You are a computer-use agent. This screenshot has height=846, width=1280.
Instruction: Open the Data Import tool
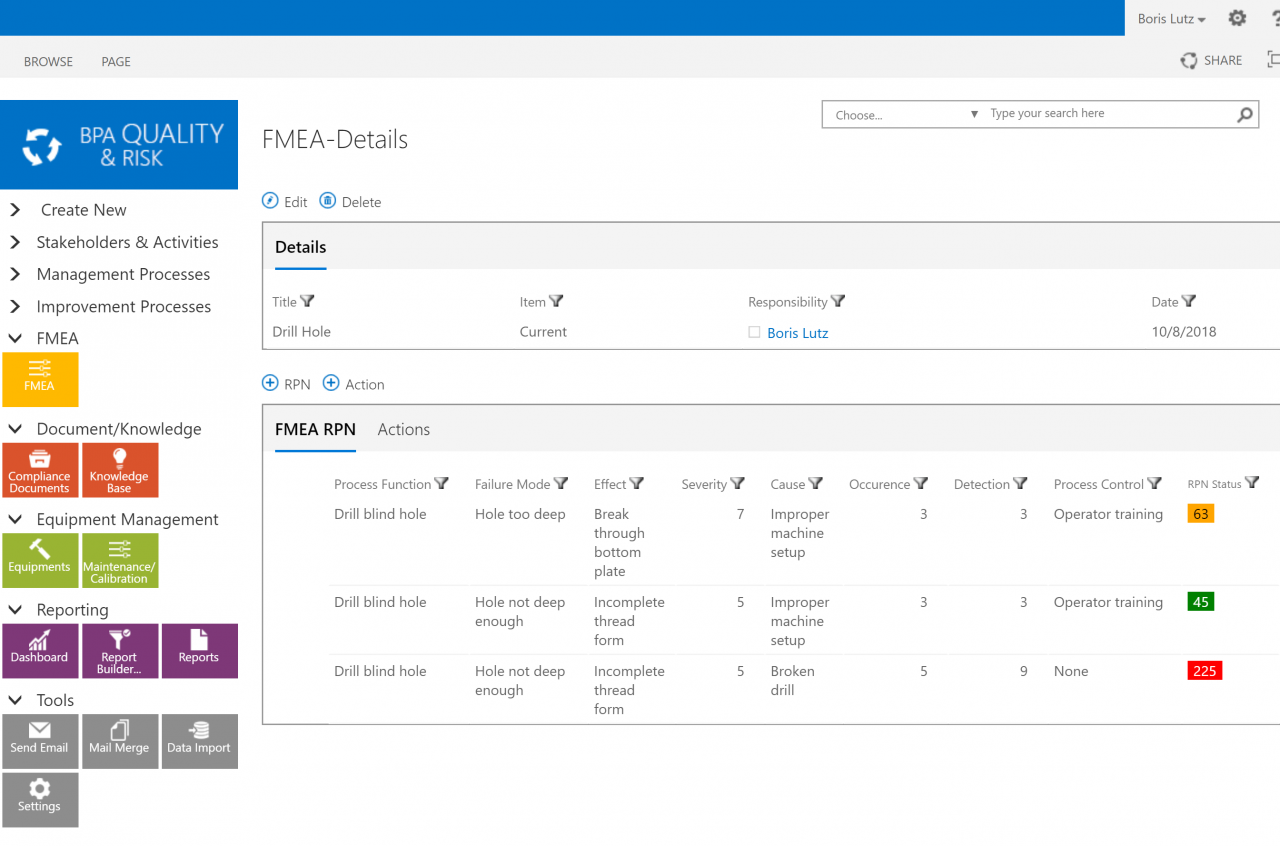[199, 740]
